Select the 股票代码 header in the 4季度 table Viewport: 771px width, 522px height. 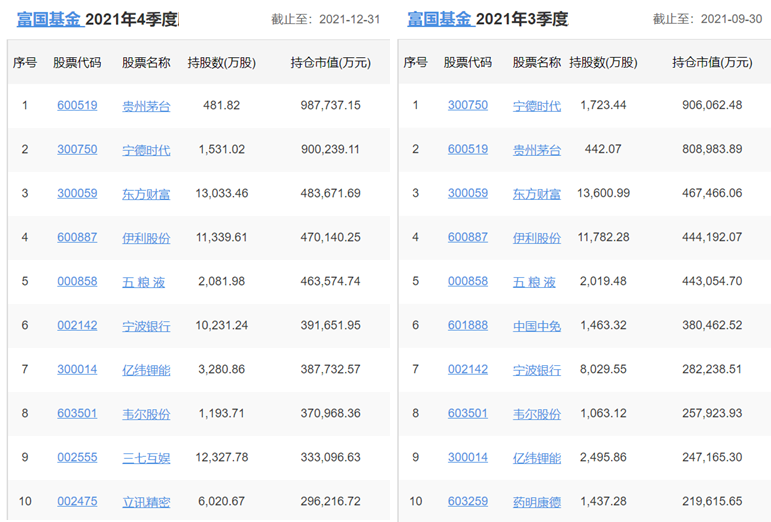pyautogui.click(x=77, y=62)
